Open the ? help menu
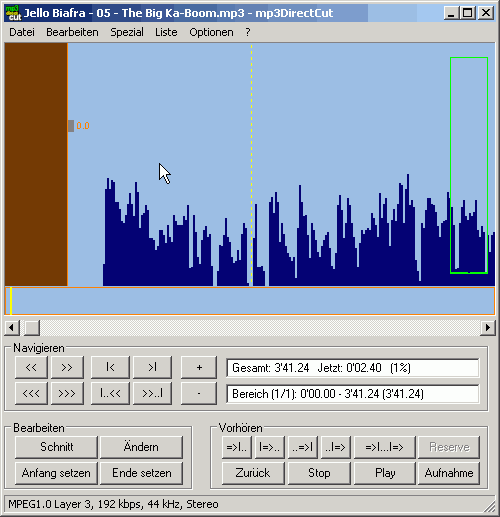This screenshot has width=500, height=517. pos(248,32)
